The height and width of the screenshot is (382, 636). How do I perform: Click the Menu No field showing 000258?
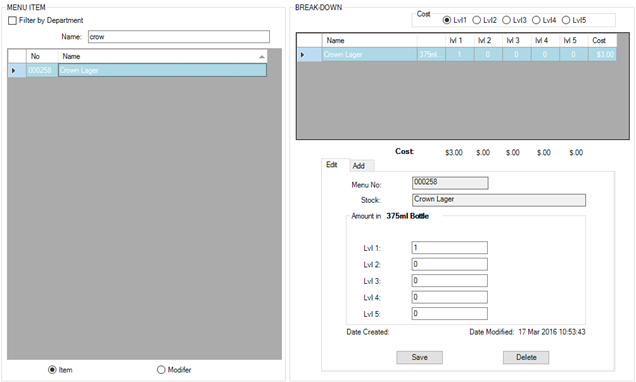click(x=450, y=183)
